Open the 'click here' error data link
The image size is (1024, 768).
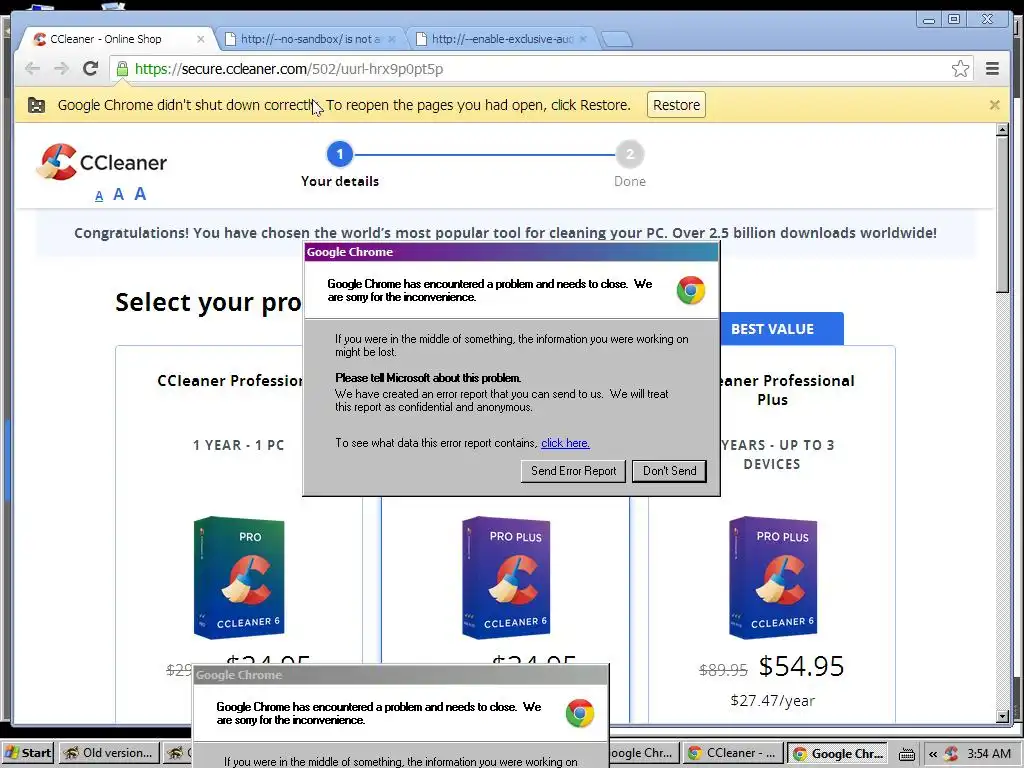point(565,443)
